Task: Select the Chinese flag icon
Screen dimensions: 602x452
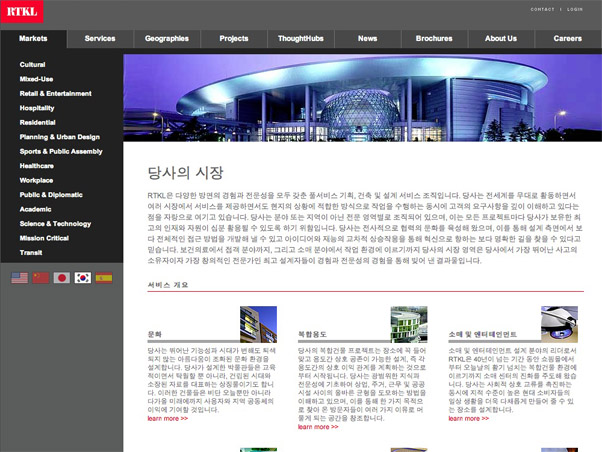Action: coord(41,278)
